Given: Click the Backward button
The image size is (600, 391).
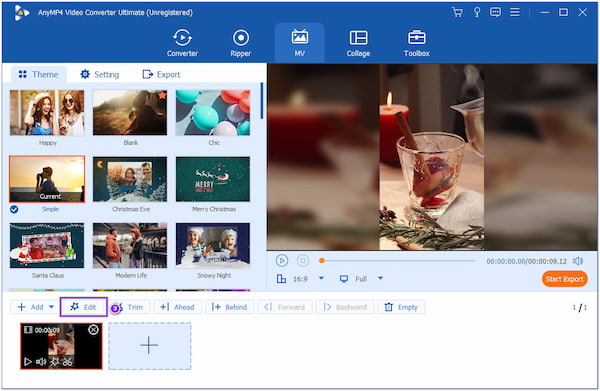Looking at the screenshot, I should tap(345, 307).
